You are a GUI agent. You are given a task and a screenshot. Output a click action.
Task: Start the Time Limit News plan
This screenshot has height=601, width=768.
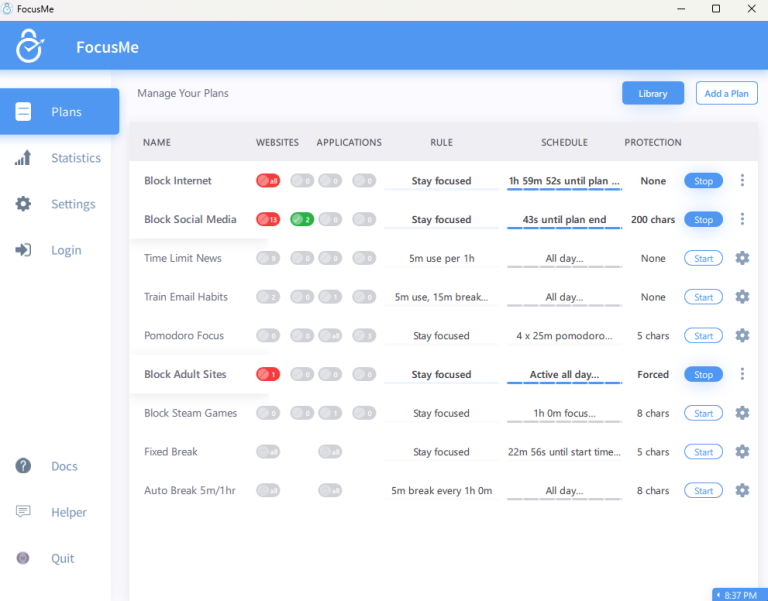[703, 258]
